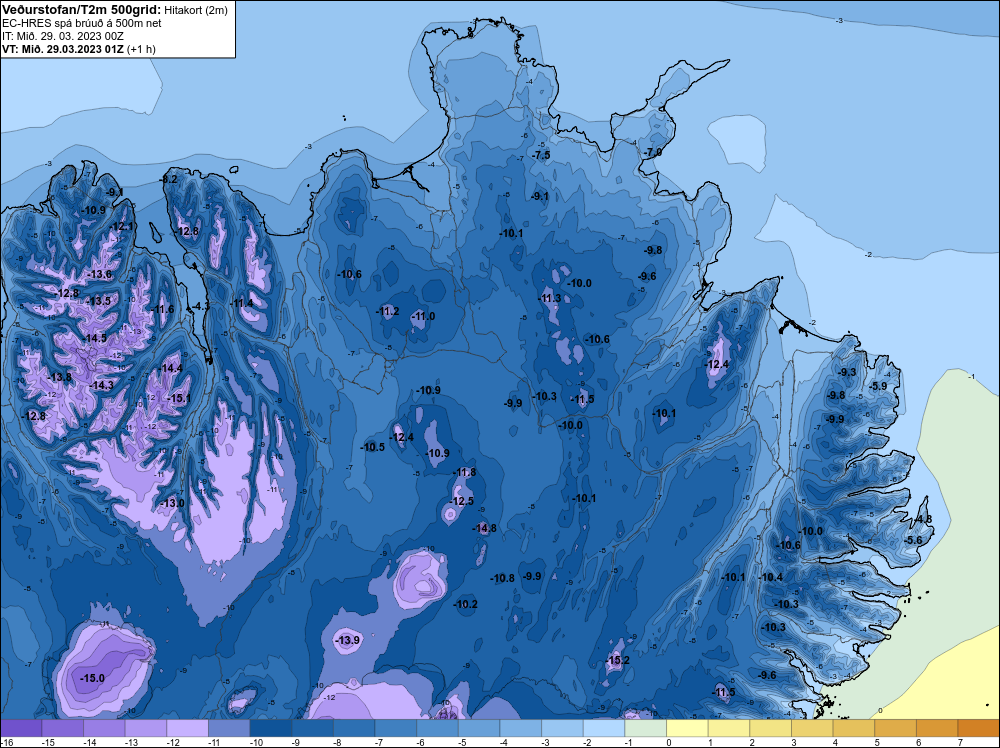The image size is (1000, 748).
Task: Click the -10.4 temperature label
Action: pos(771,577)
